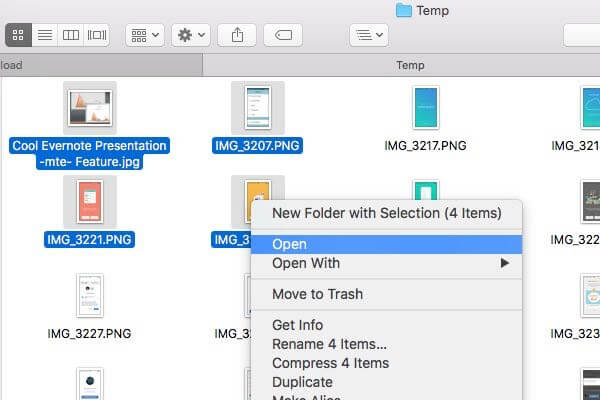The image size is (600, 400).
Task: Choose Rename 4 Items…
Action: (x=386, y=344)
